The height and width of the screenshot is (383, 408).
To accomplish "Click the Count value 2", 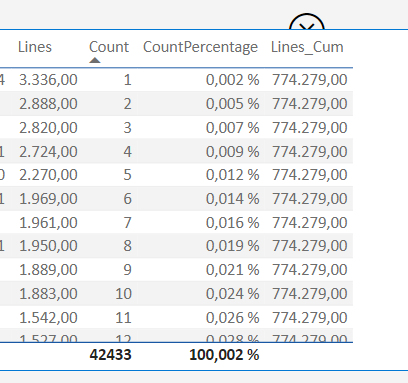I will tap(127, 104).
